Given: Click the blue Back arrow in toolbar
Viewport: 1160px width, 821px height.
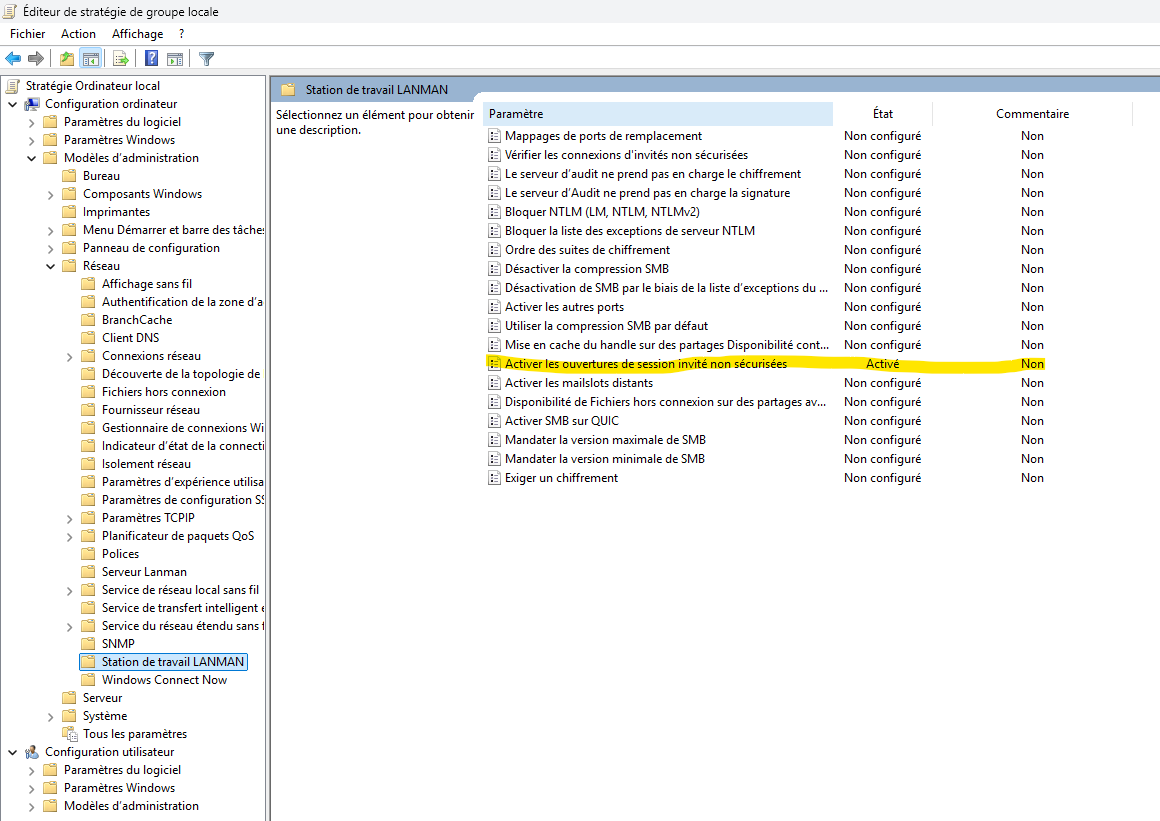Looking at the screenshot, I should coord(13,58).
